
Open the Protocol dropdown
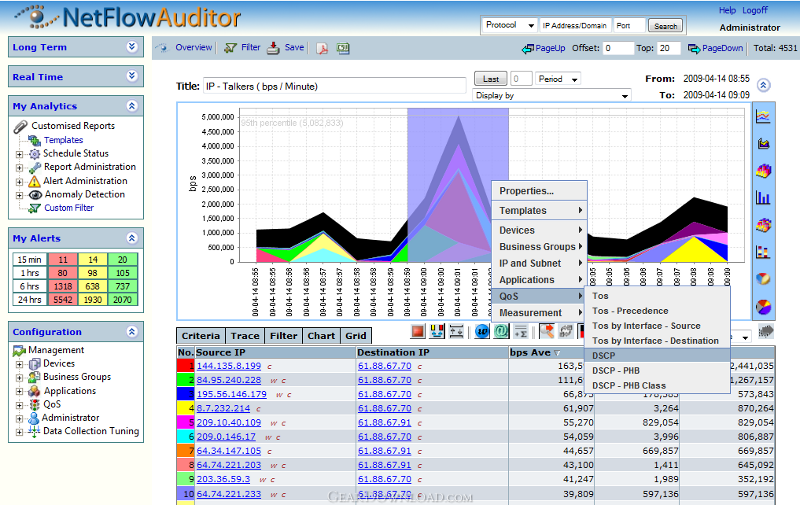509,25
